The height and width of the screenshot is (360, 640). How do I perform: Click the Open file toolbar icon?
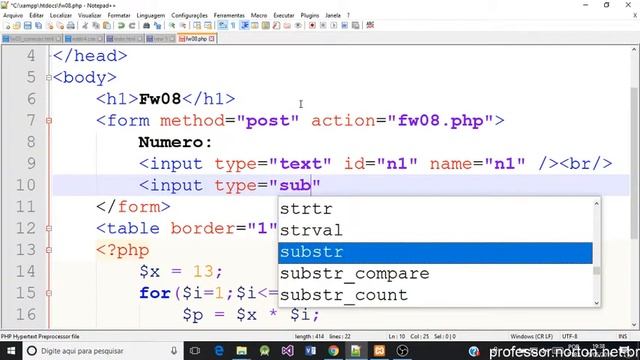click(17, 25)
